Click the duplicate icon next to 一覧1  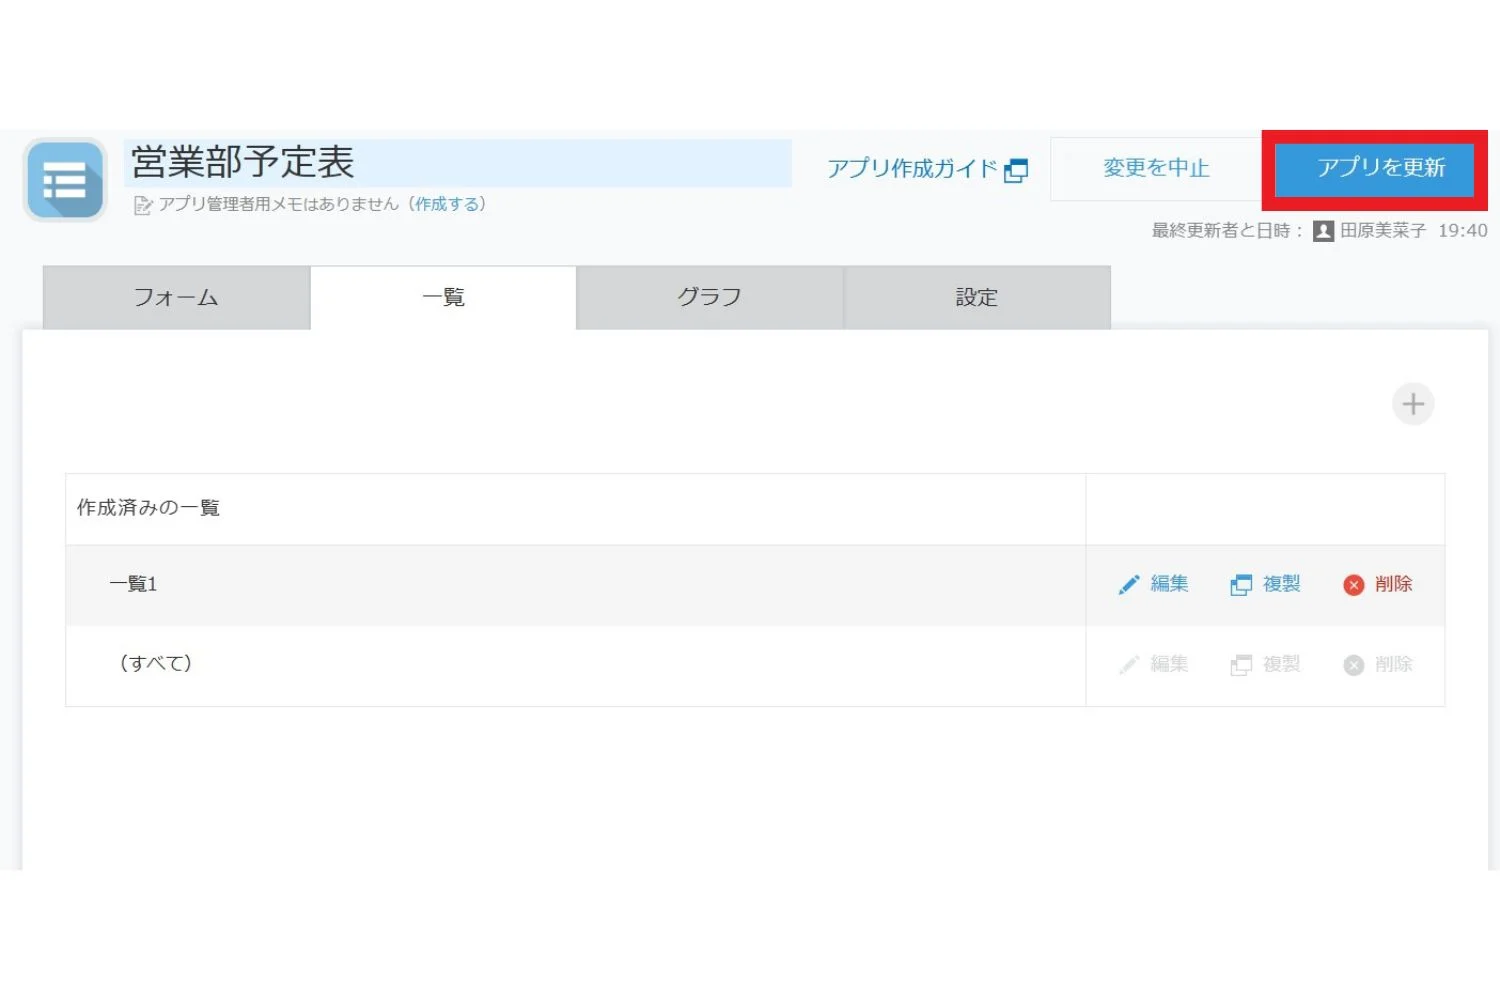pyautogui.click(x=1241, y=584)
